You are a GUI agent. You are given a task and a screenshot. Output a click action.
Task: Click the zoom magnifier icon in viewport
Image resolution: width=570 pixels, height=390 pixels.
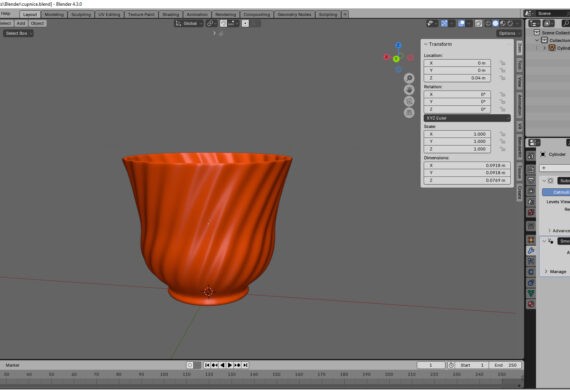[x=409, y=78]
